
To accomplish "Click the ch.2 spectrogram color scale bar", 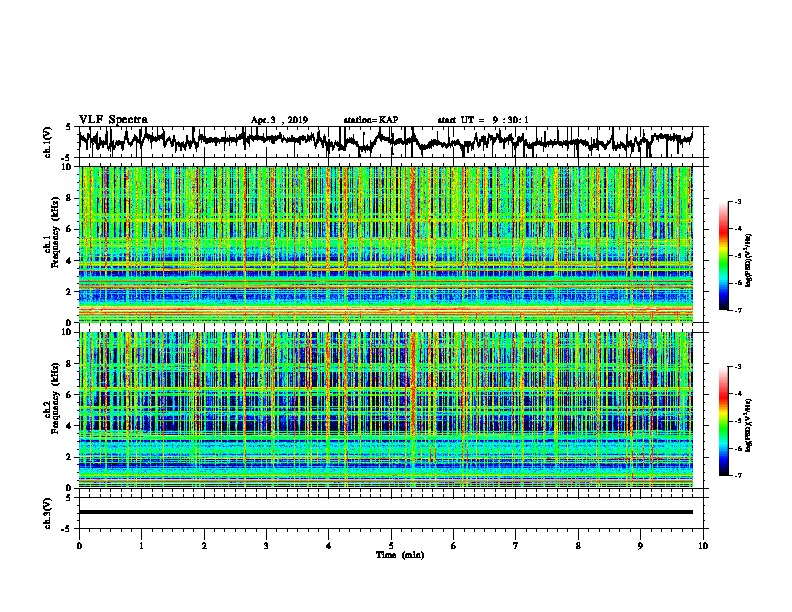I will (723, 421).
